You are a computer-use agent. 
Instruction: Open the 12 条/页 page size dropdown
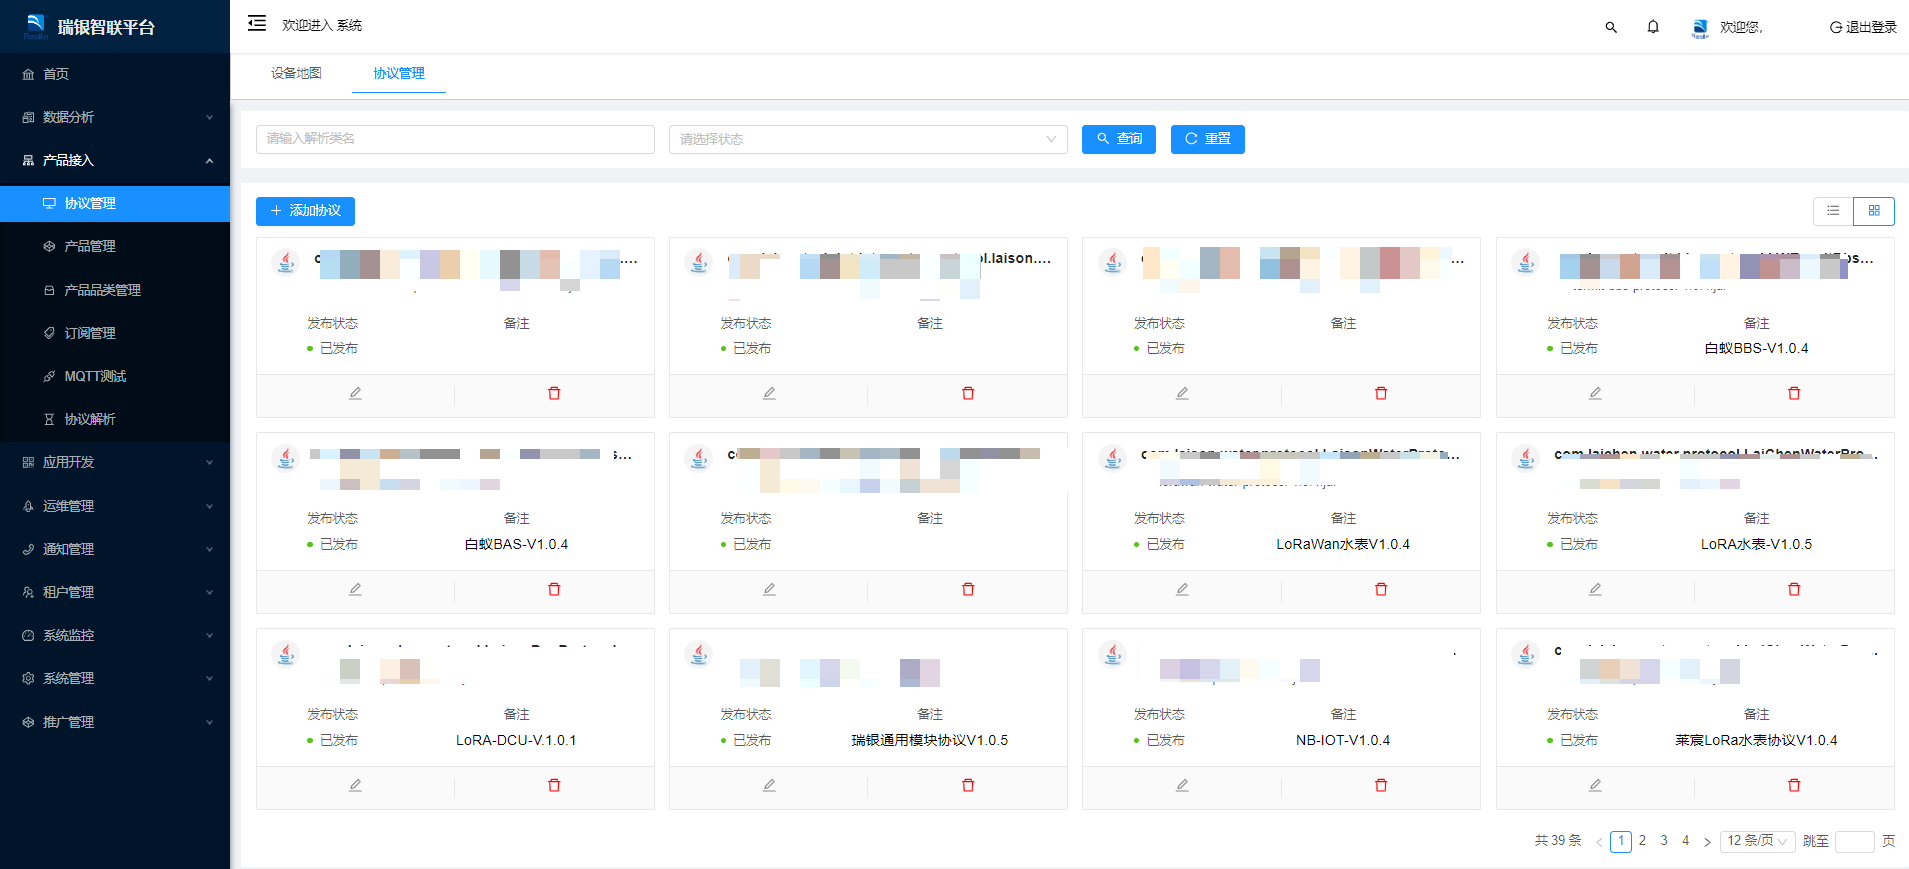(x=1757, y=841)
